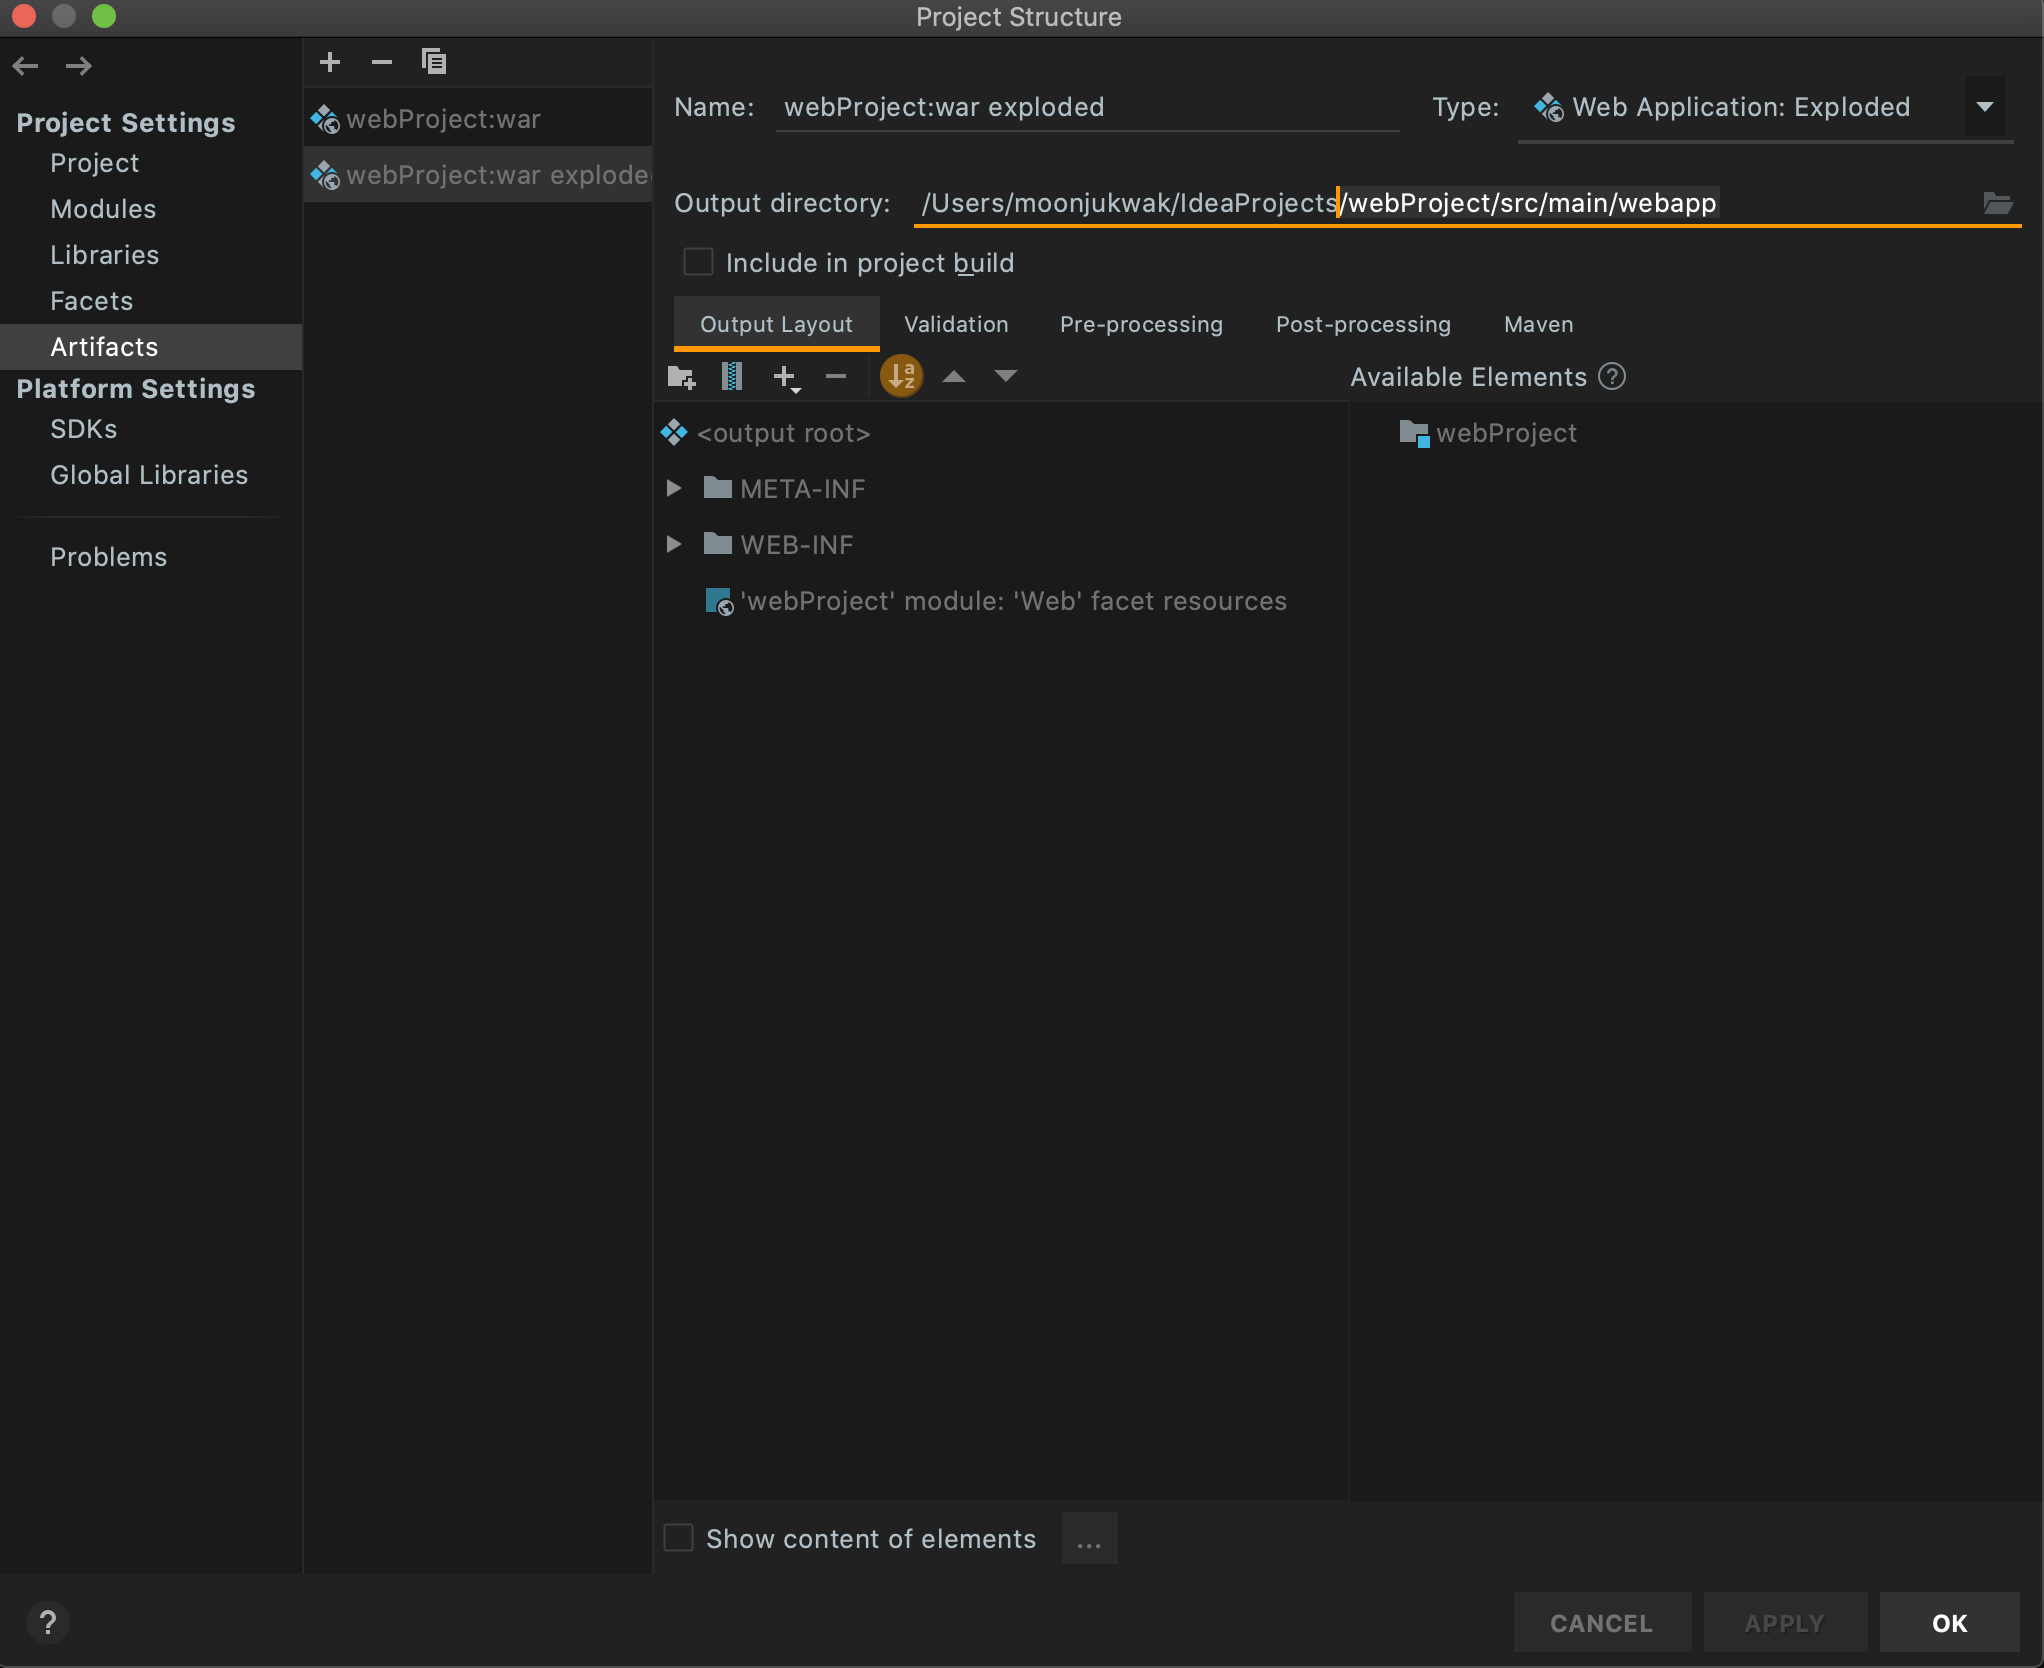Check Show content of elements
The width and height of the screenshot is (2044, 1668).
pos(679,1538)
